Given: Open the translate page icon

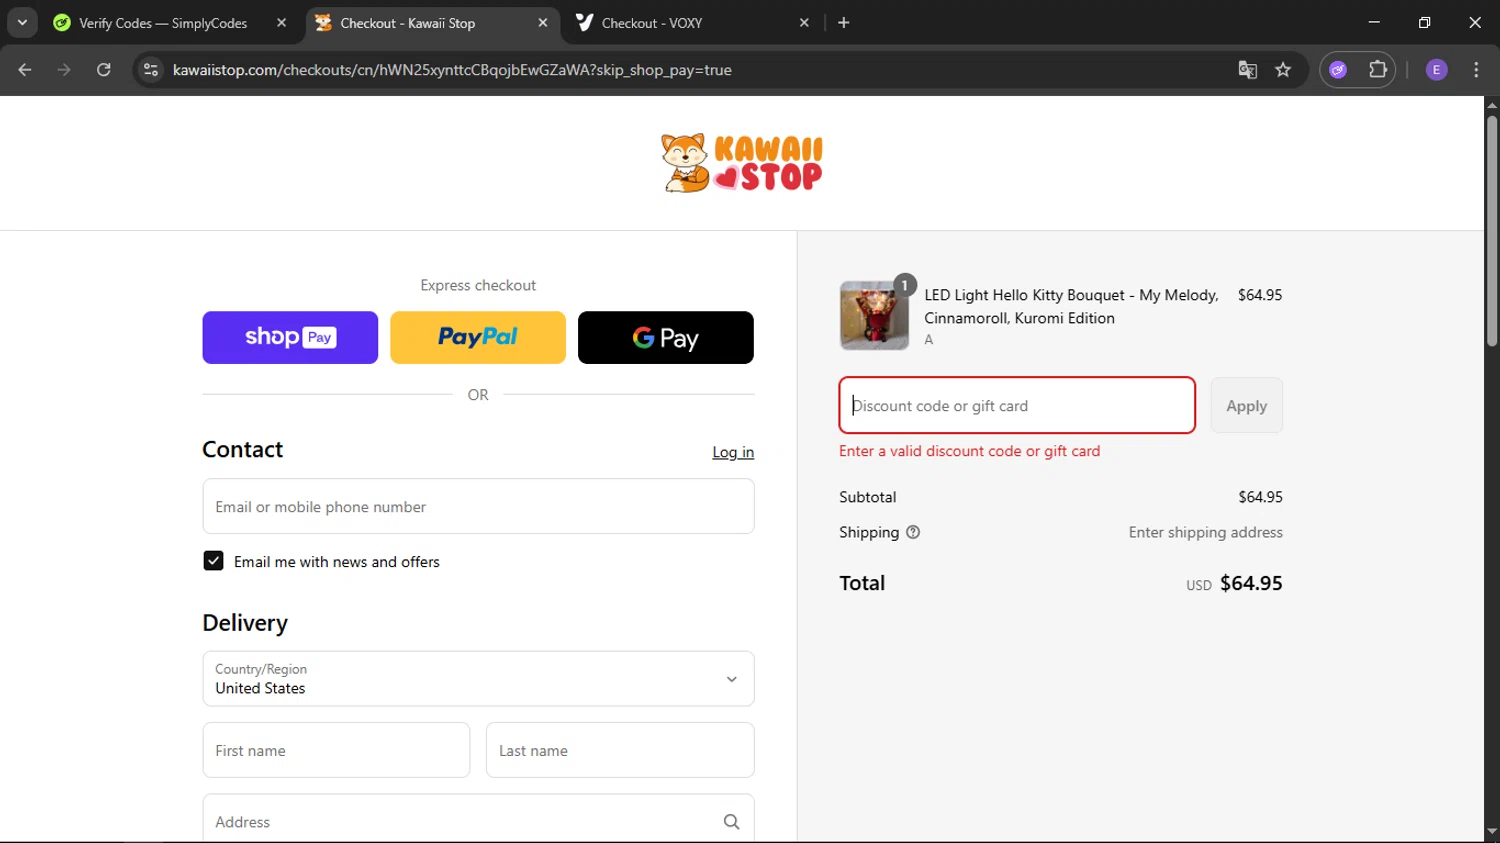Looking at the screenshot, I should pos(1247,70).
